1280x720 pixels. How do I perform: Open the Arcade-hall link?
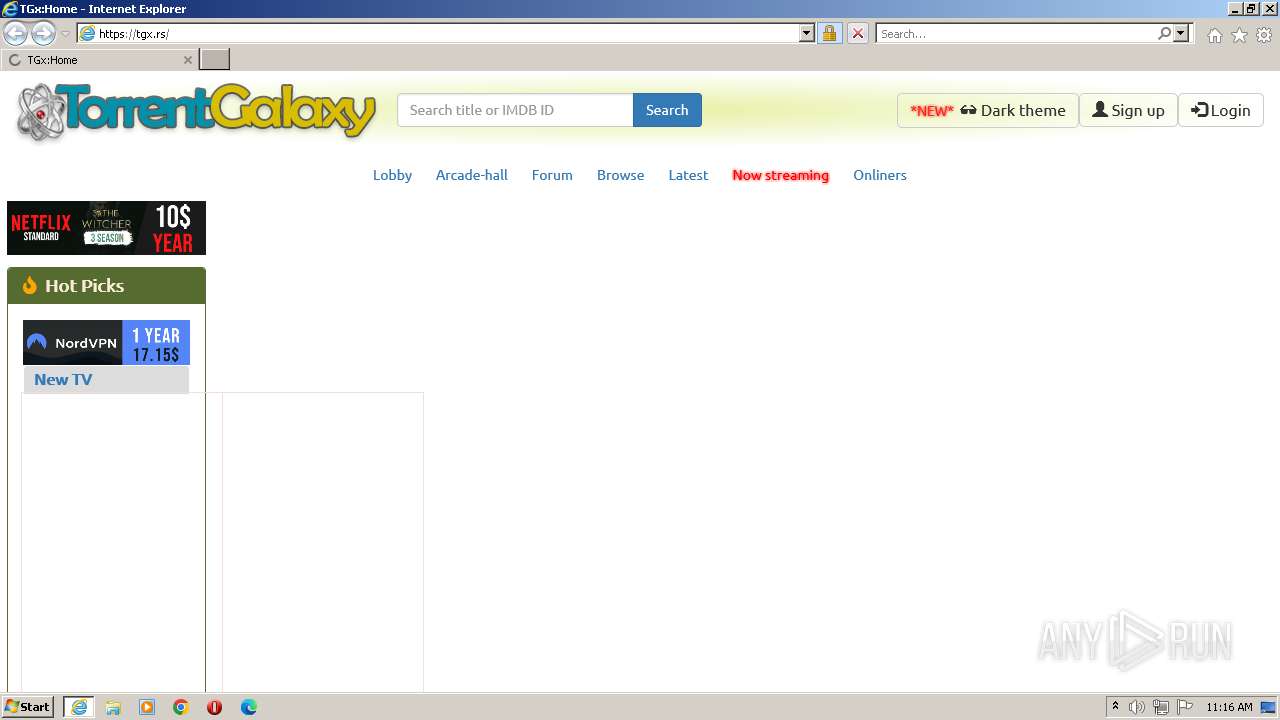pyautogui.click(x=472, y=175)
